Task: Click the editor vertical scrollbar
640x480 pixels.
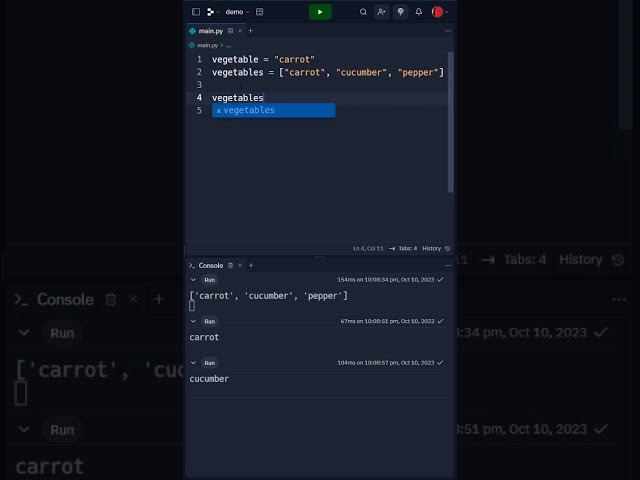Action: 451,122
